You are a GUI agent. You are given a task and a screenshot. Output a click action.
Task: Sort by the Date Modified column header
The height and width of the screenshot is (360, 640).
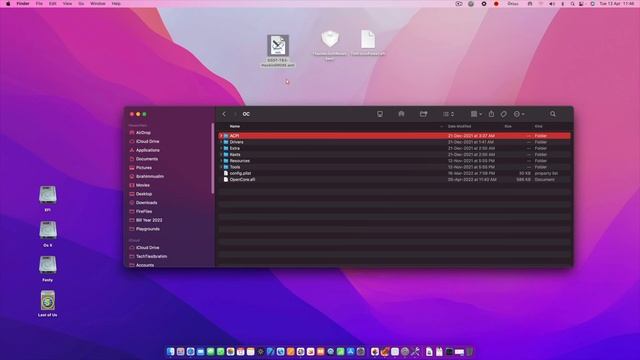459,126
